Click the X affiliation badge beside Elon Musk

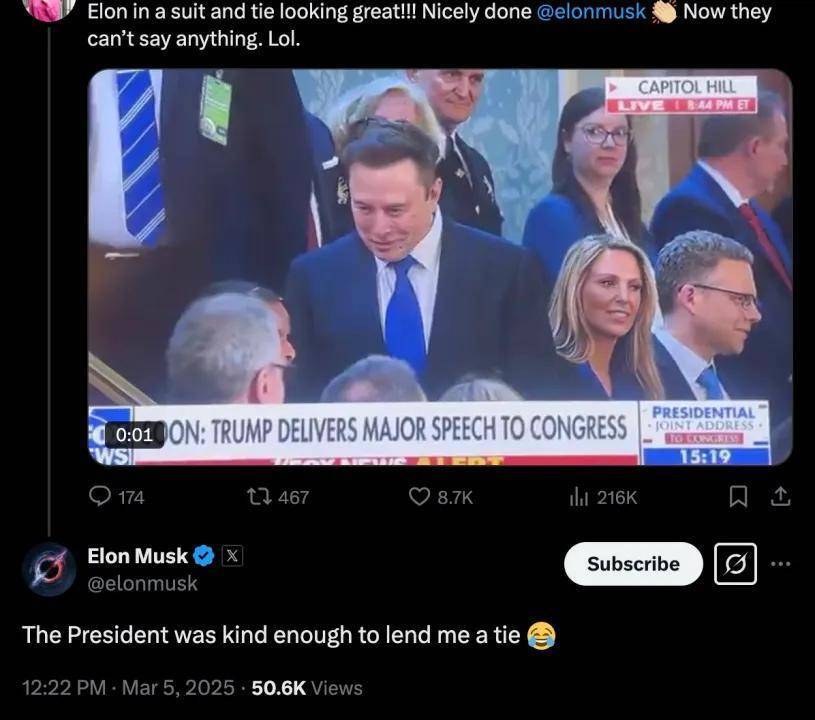[x=231, y=556]
